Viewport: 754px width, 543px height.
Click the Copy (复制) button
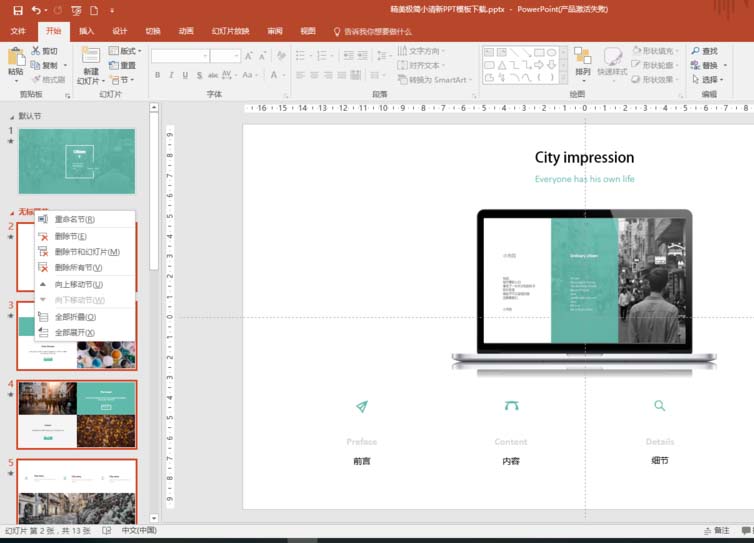click(44, 65)
